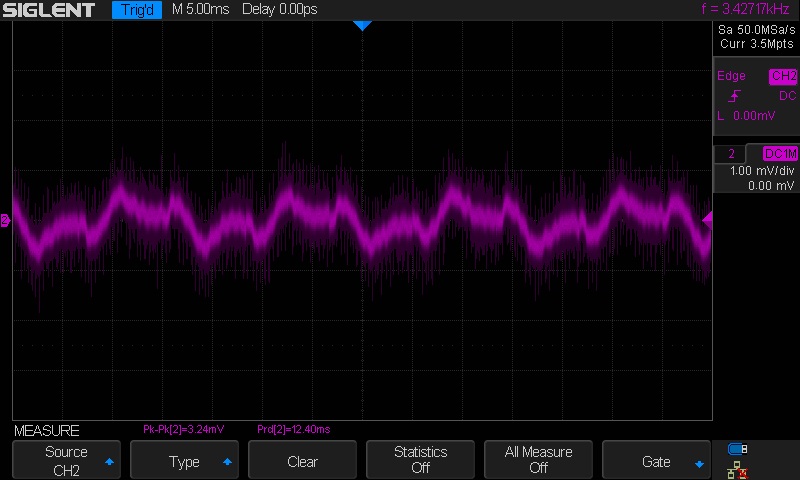The image size is (800, 480).
Task: Clear all measurements with the Clear button
Action: [303, 460]
